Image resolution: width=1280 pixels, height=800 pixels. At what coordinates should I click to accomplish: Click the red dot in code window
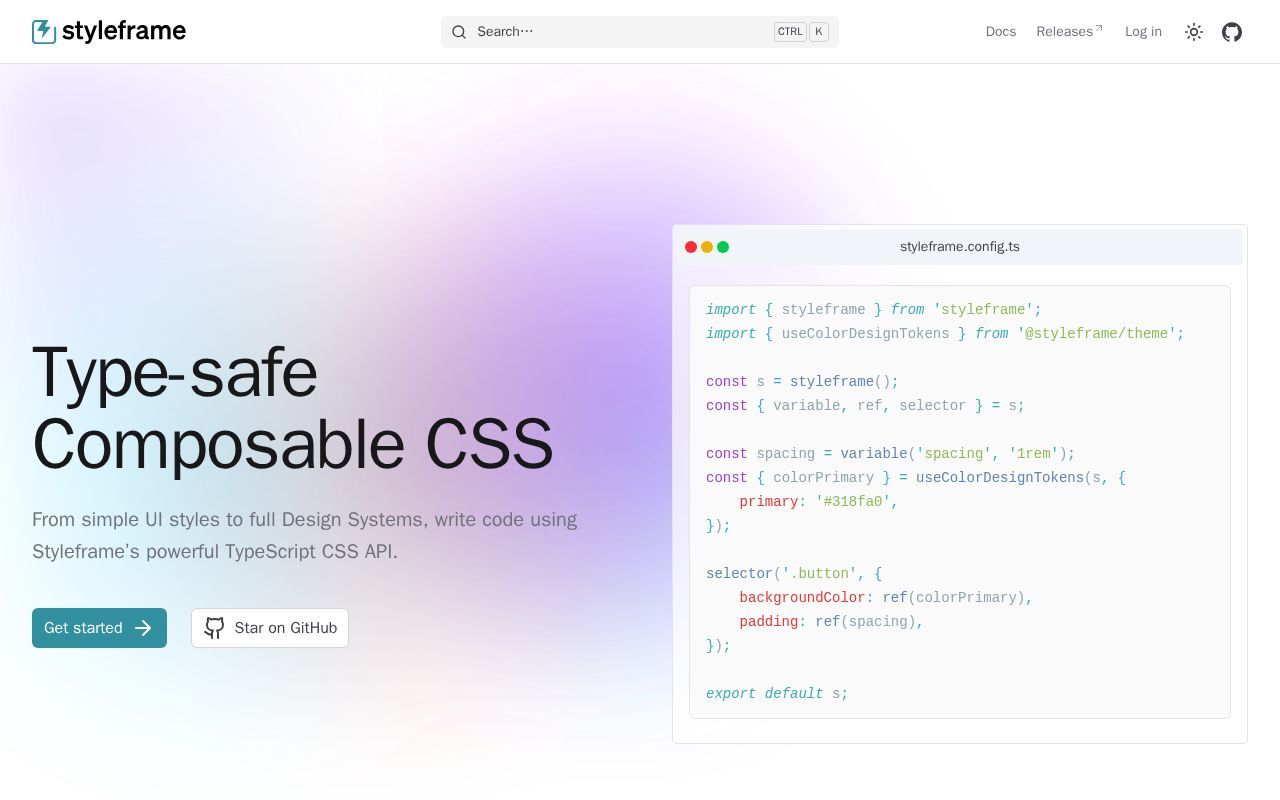coord(691,247)
